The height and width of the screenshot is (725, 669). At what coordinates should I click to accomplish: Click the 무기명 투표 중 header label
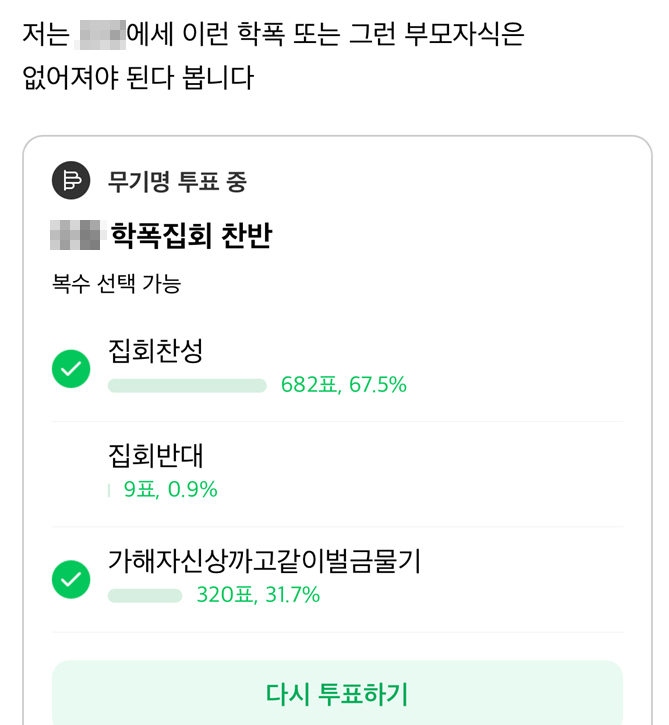tap(177, 182)
